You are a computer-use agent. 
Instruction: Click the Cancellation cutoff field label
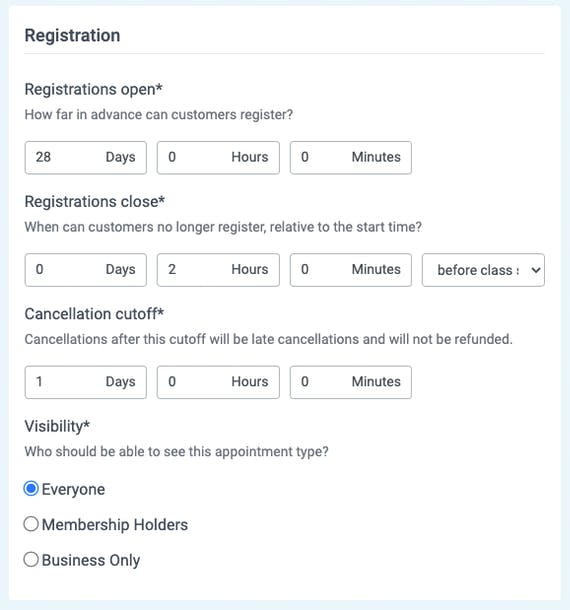tap(94, 314)
